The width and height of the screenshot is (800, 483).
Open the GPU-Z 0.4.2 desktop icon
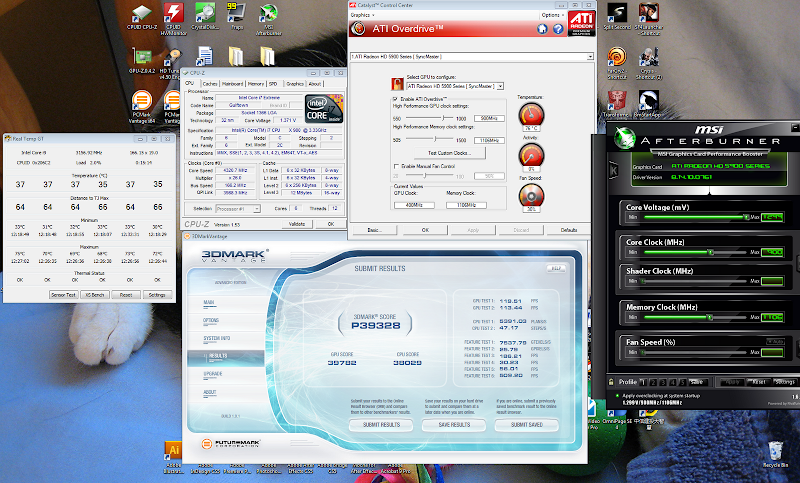tap(142, 61)
